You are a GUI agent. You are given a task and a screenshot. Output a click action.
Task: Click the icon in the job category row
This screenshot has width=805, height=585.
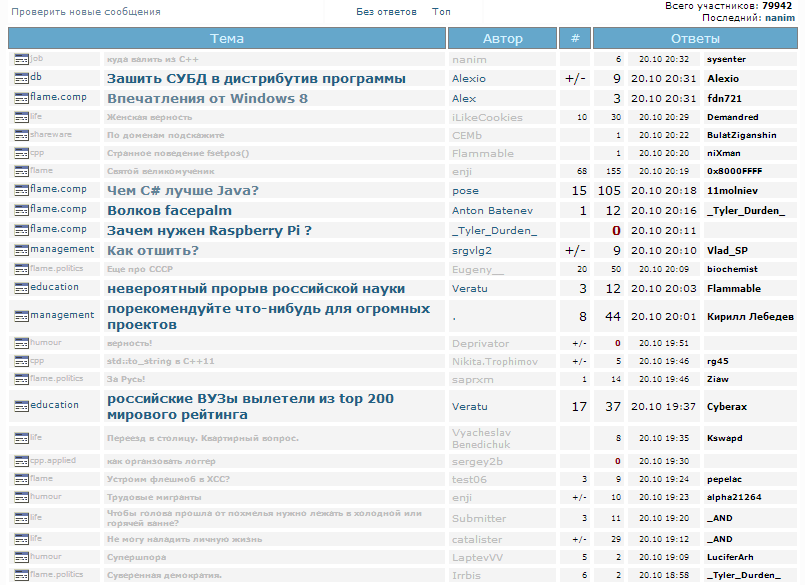click(x=20, y=59)
